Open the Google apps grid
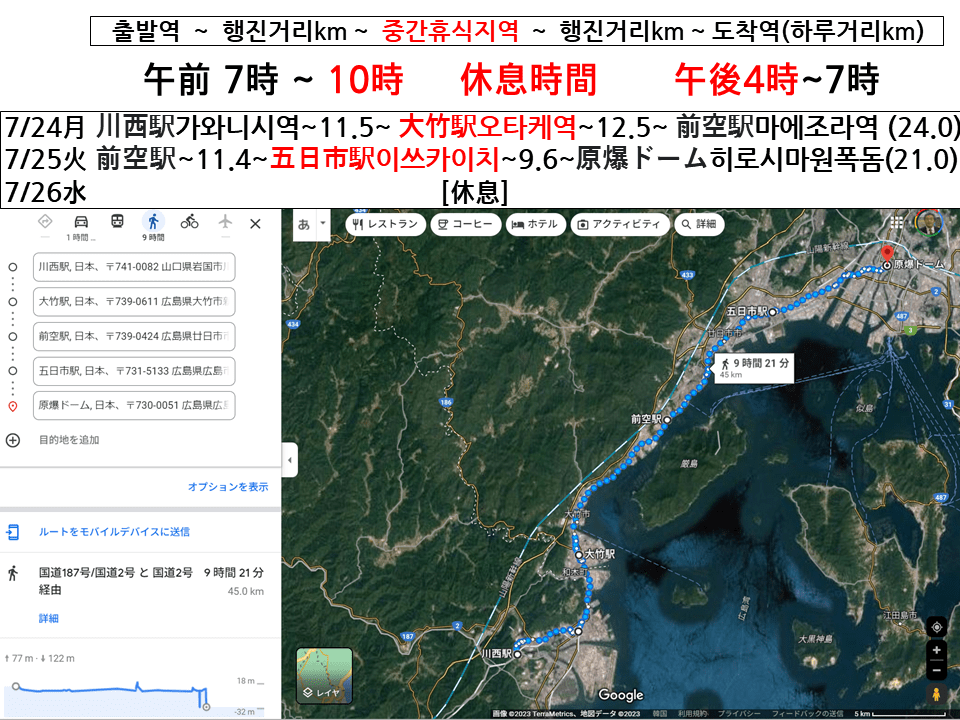This screenshot has height=720, width=960. coord(895,223)
